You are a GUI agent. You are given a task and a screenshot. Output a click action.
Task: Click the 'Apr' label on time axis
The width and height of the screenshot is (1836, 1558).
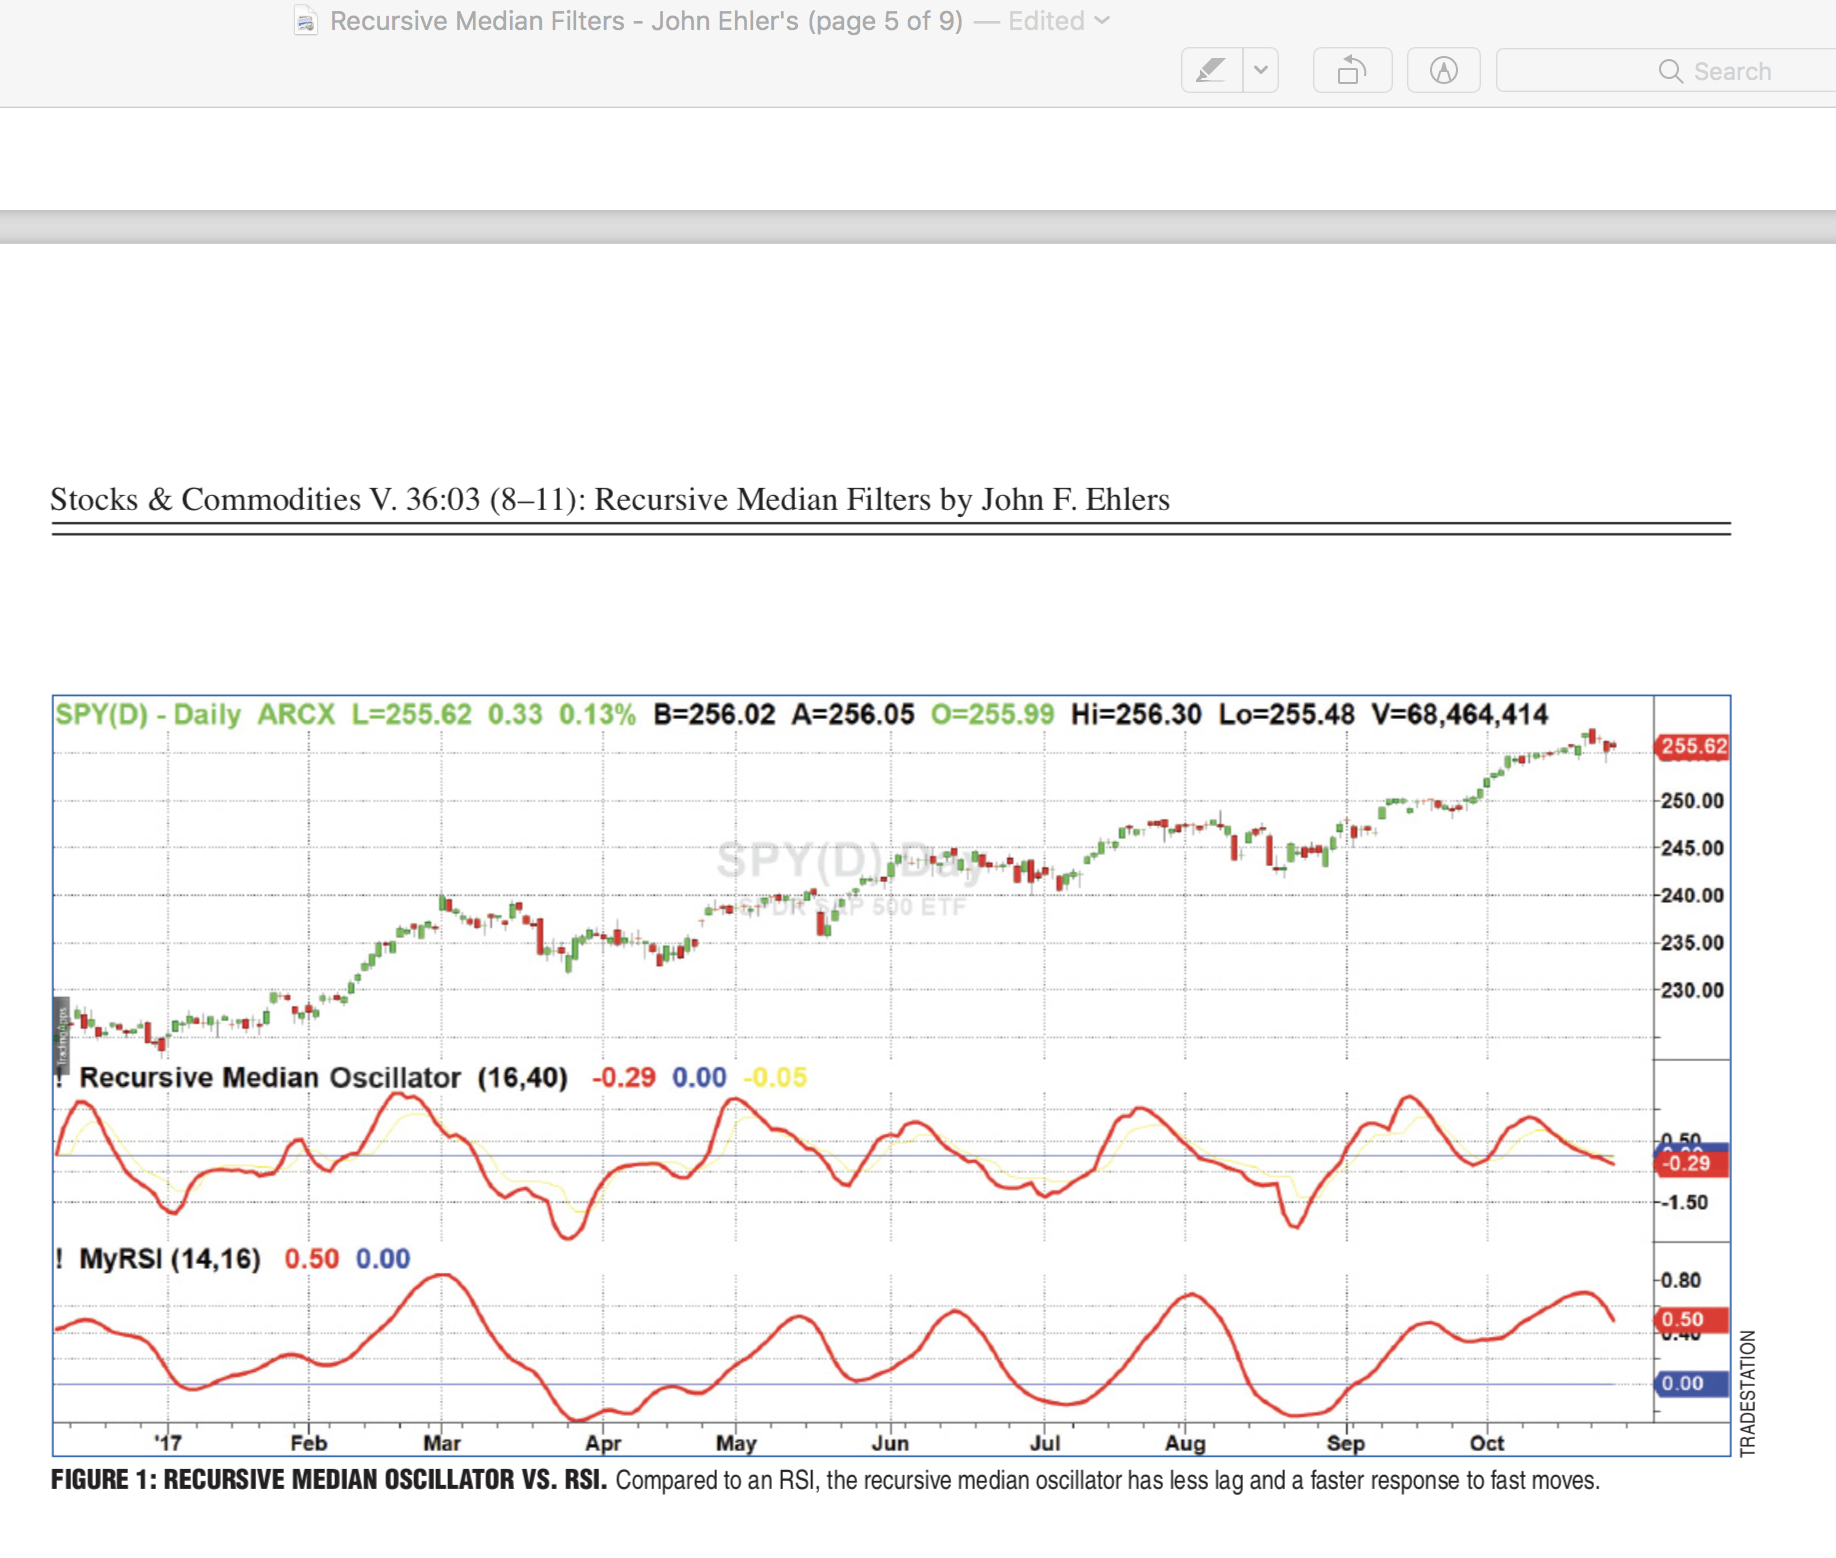(603, 1443)
